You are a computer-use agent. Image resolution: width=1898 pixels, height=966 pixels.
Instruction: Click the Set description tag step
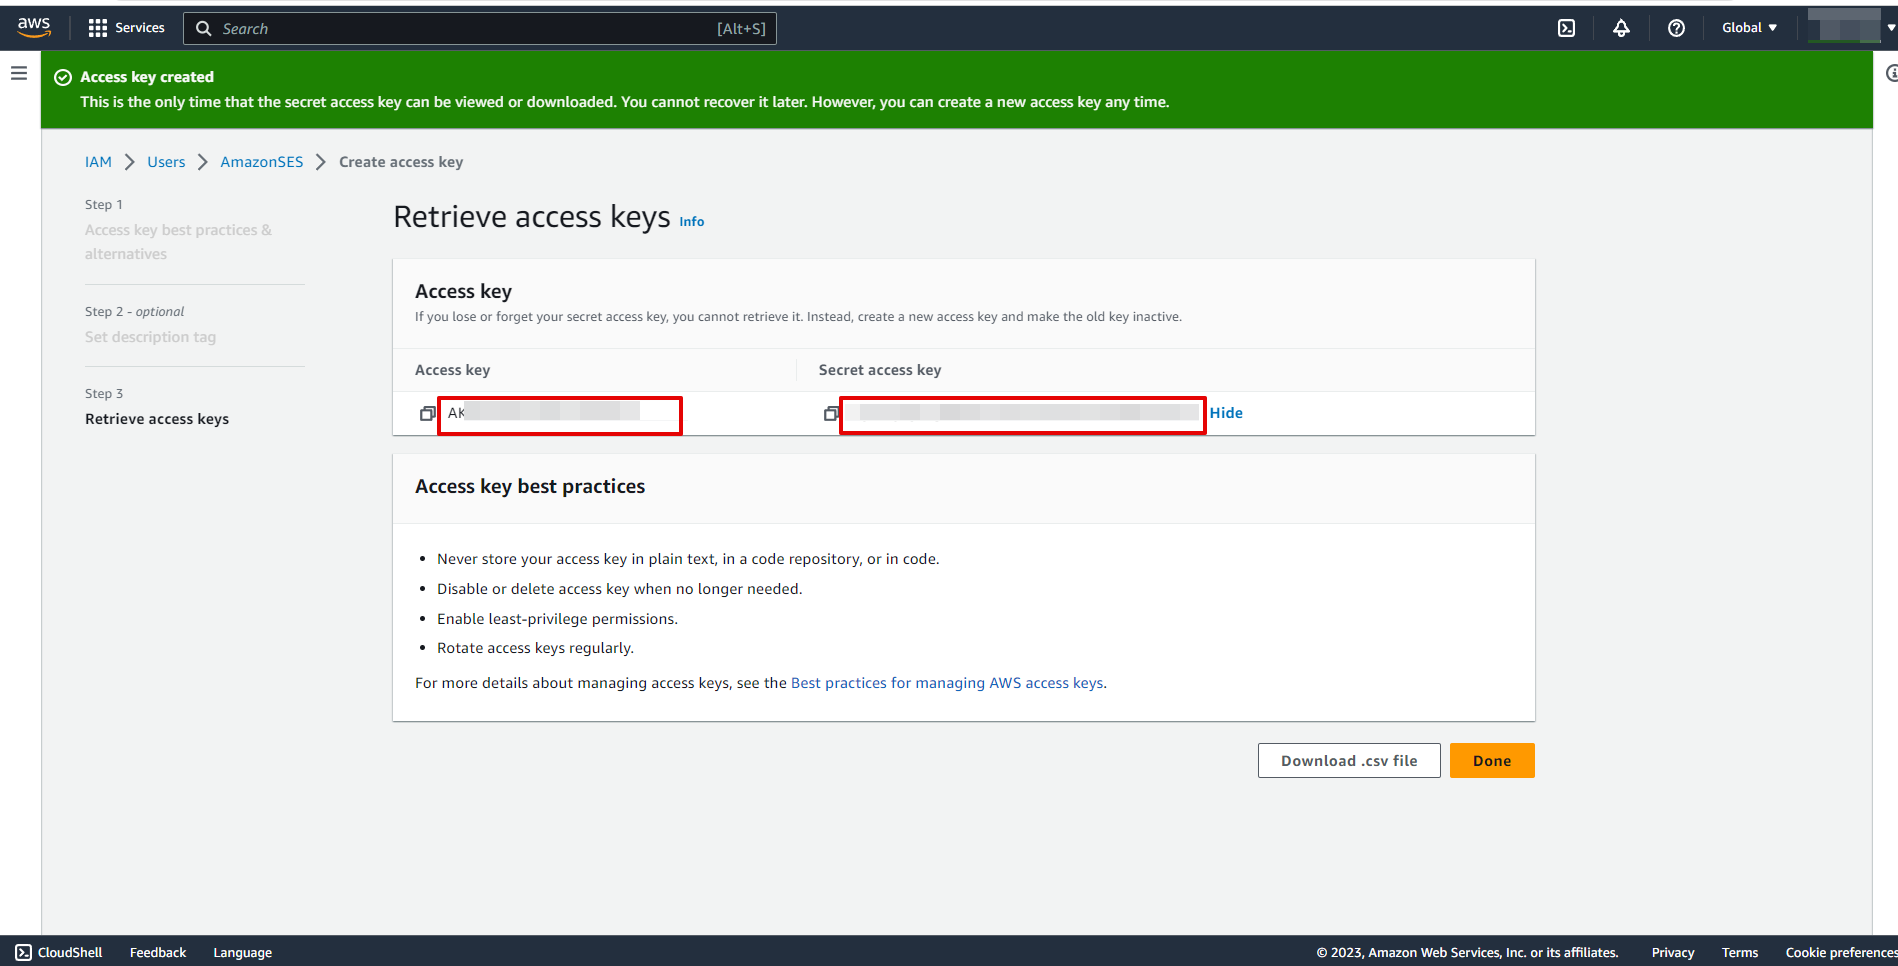coord(150,337)
